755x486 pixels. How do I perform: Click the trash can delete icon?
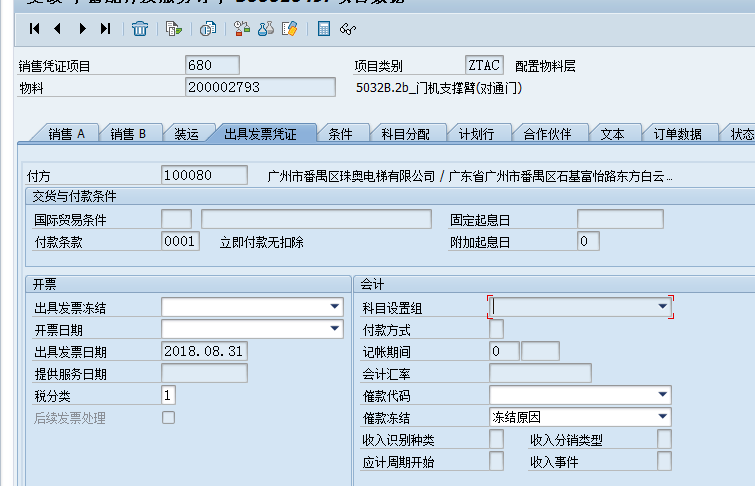pyautogui.click(x=140, y=29)
